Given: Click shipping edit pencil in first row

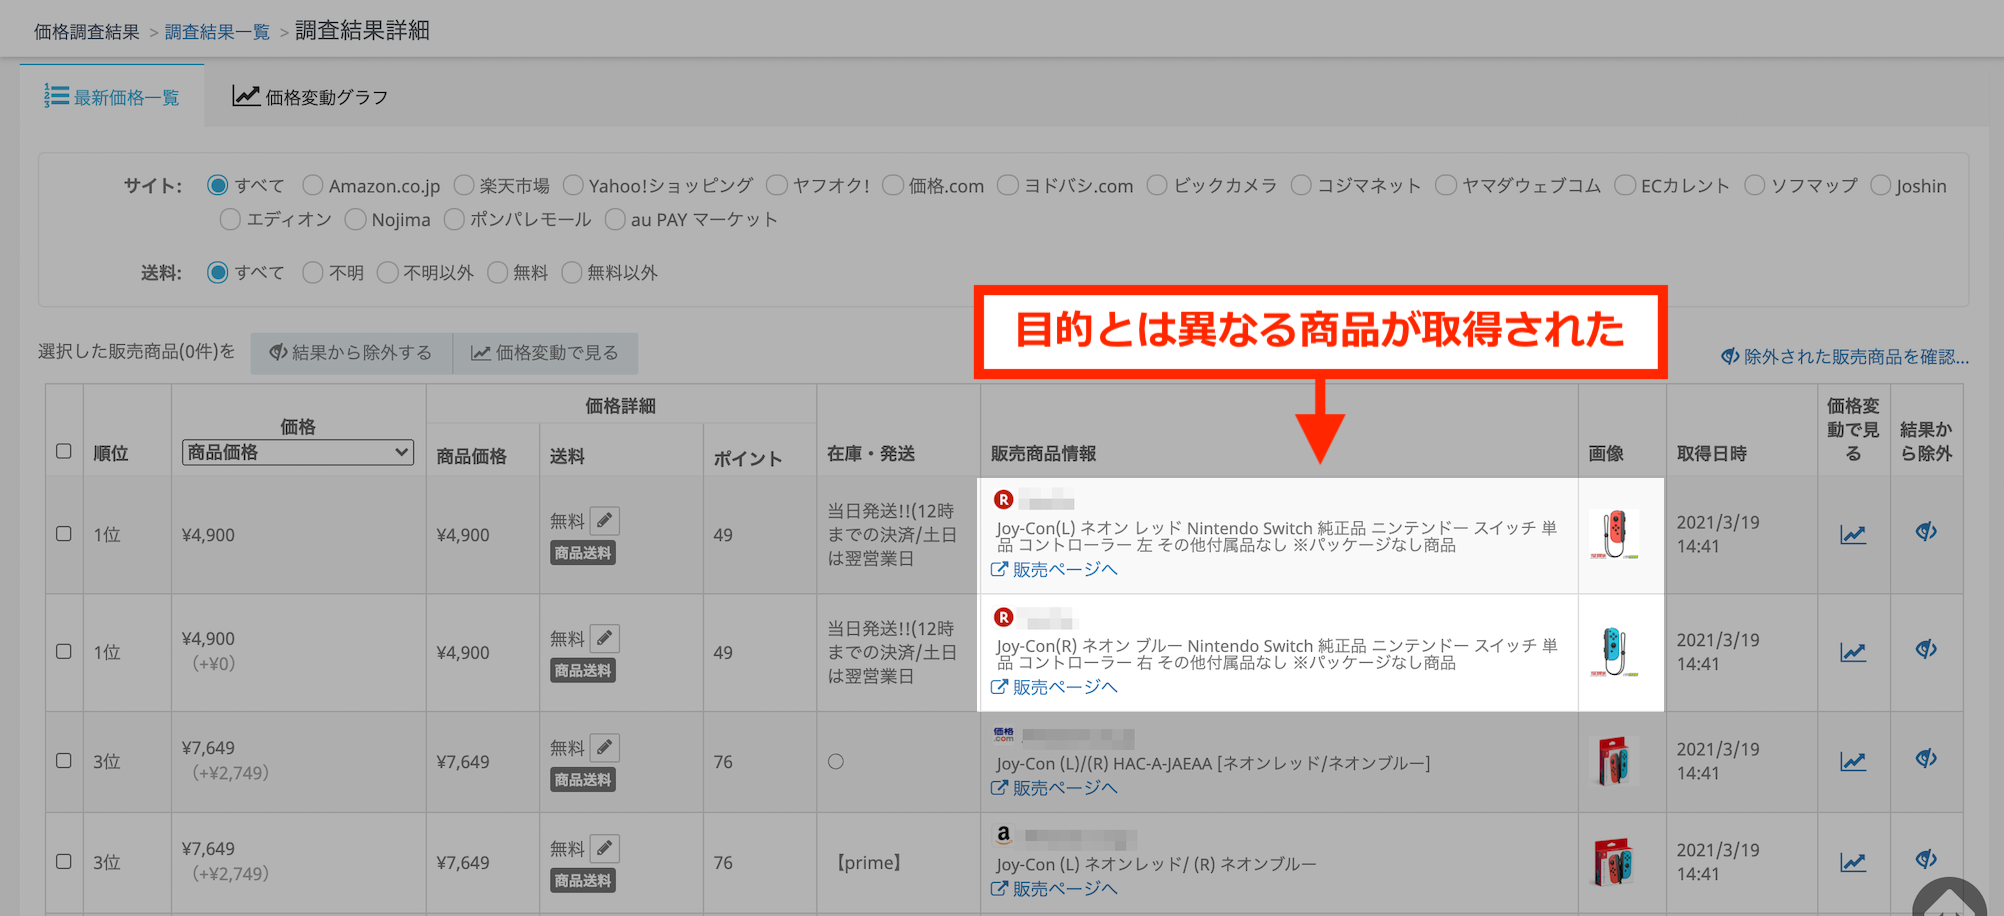Looking at the screenshot, I should click(x=604, y=520).
